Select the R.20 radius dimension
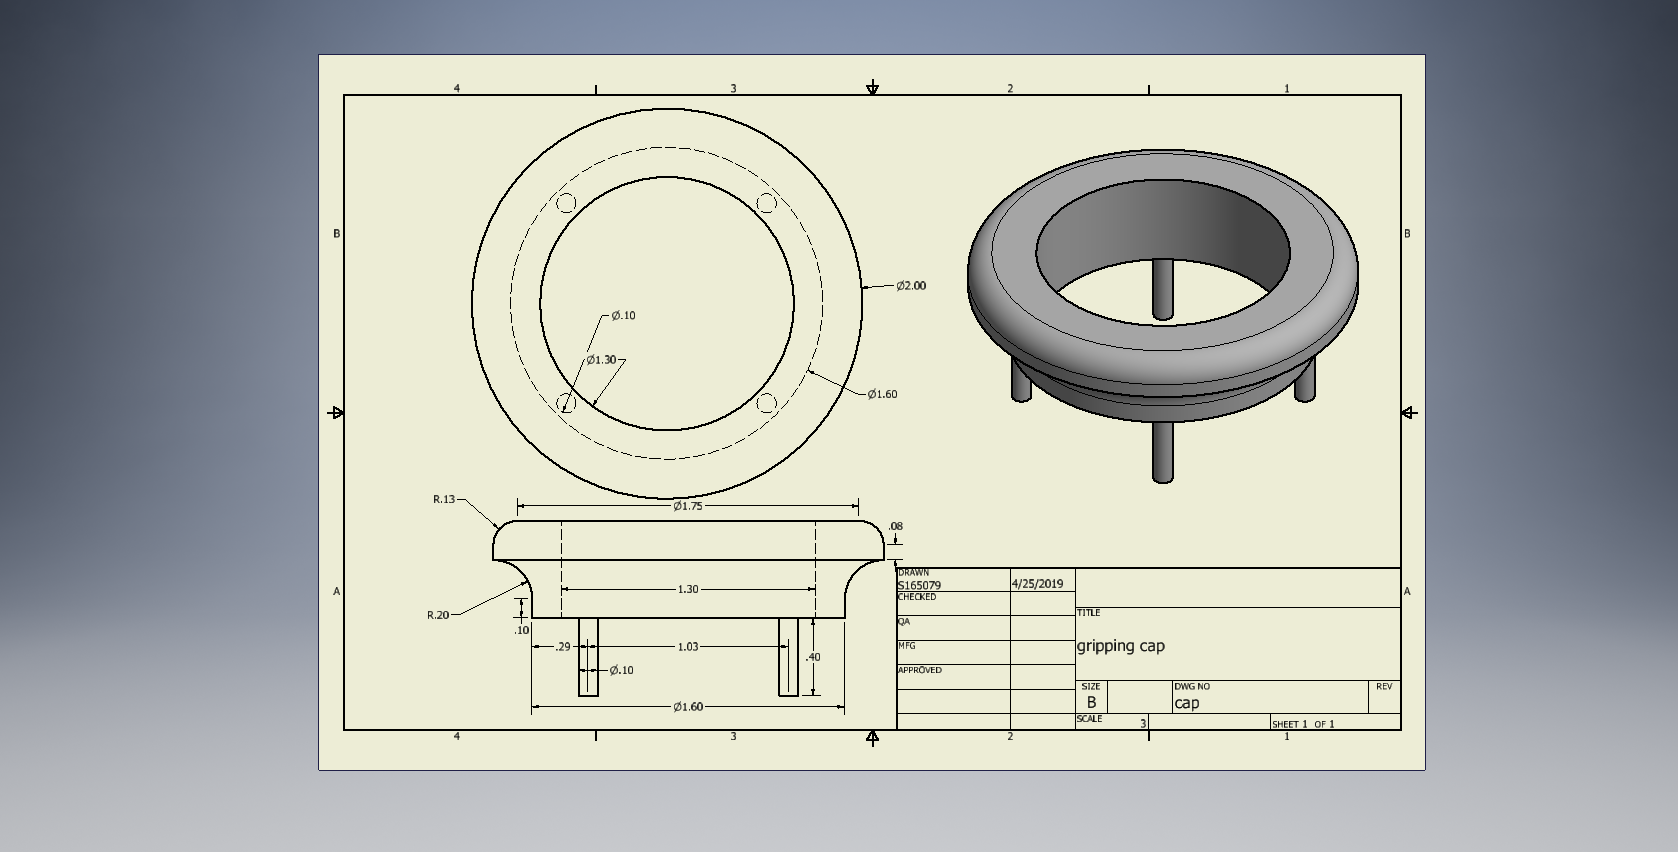The height and width of the screenshot is (852, 1678). [438, 615]
